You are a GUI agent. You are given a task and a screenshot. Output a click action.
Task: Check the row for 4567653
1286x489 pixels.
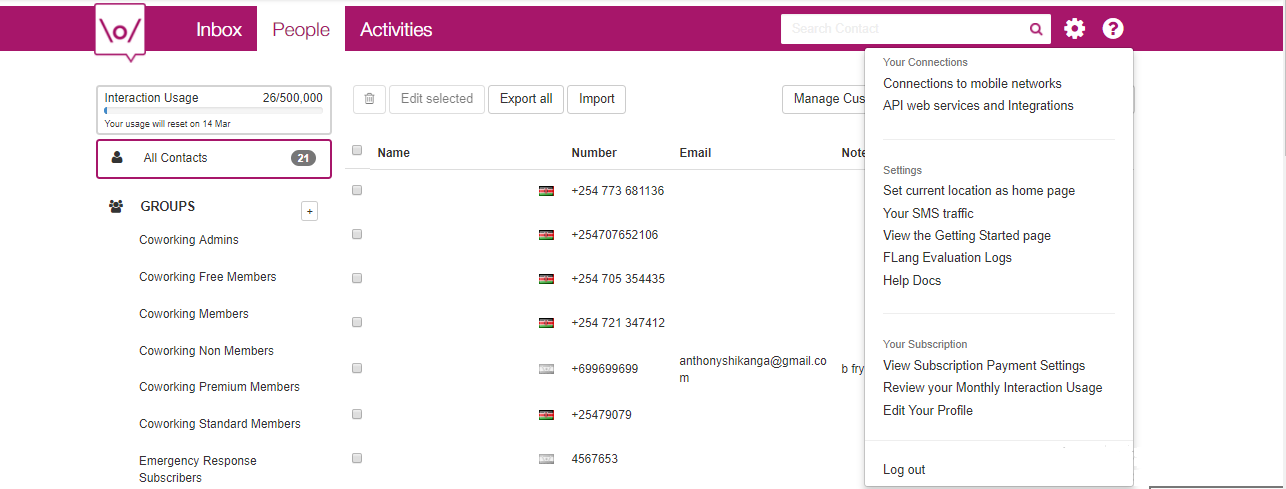357,458
